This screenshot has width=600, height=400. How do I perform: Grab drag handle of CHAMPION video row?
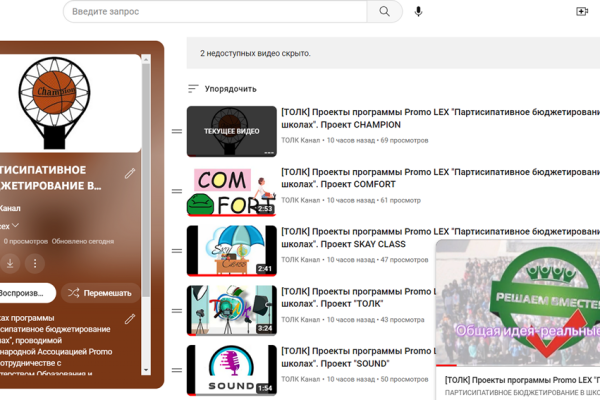point(176,131)
